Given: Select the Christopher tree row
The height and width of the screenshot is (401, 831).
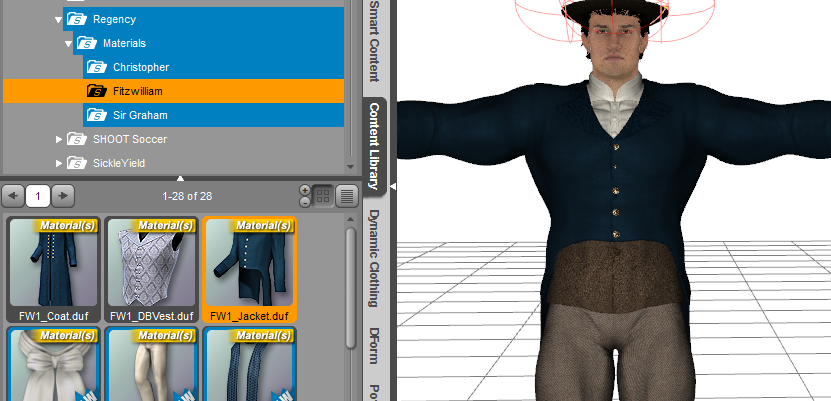Looking at the screenshot, I should tap(213, 67).
